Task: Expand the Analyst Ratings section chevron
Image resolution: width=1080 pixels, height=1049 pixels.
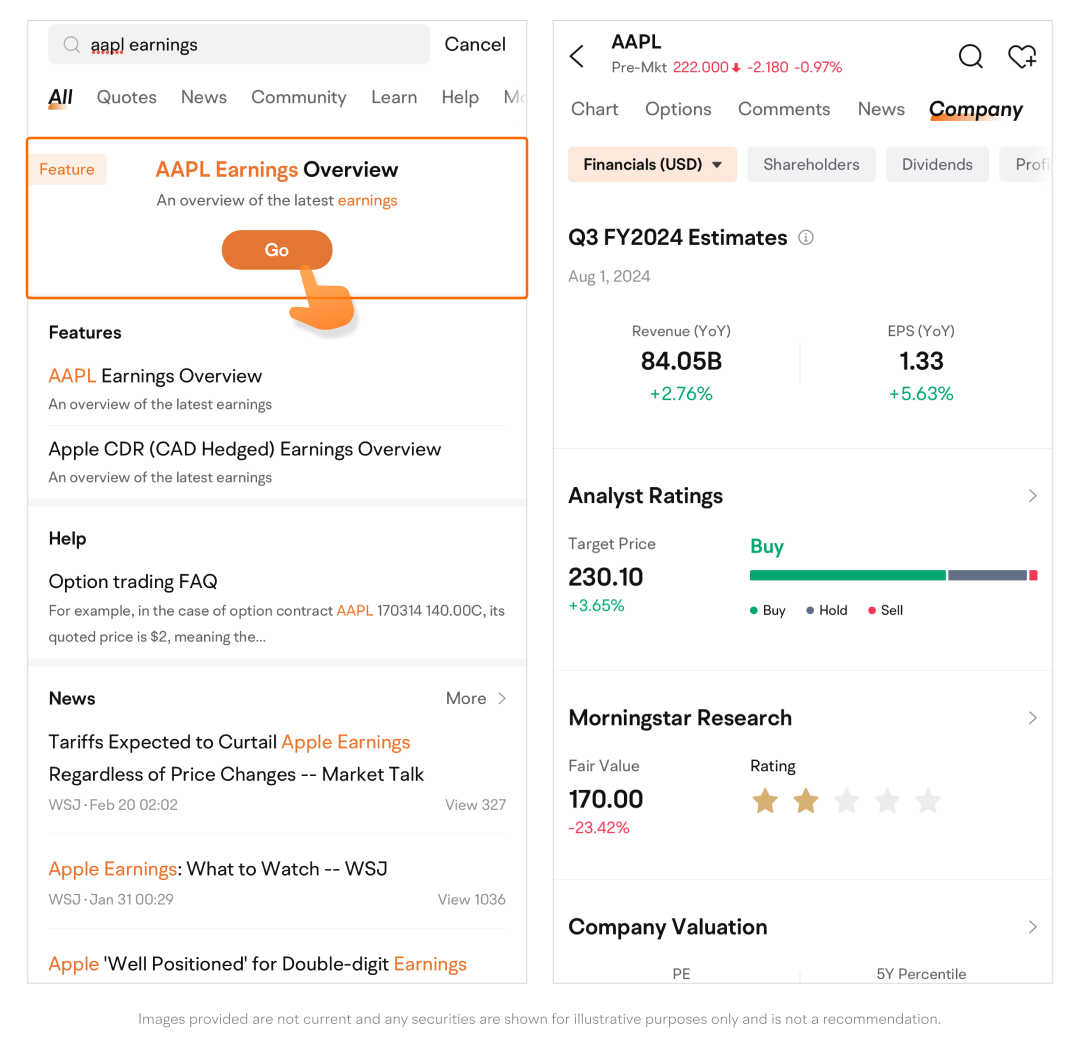Action: click(1032, 496)
